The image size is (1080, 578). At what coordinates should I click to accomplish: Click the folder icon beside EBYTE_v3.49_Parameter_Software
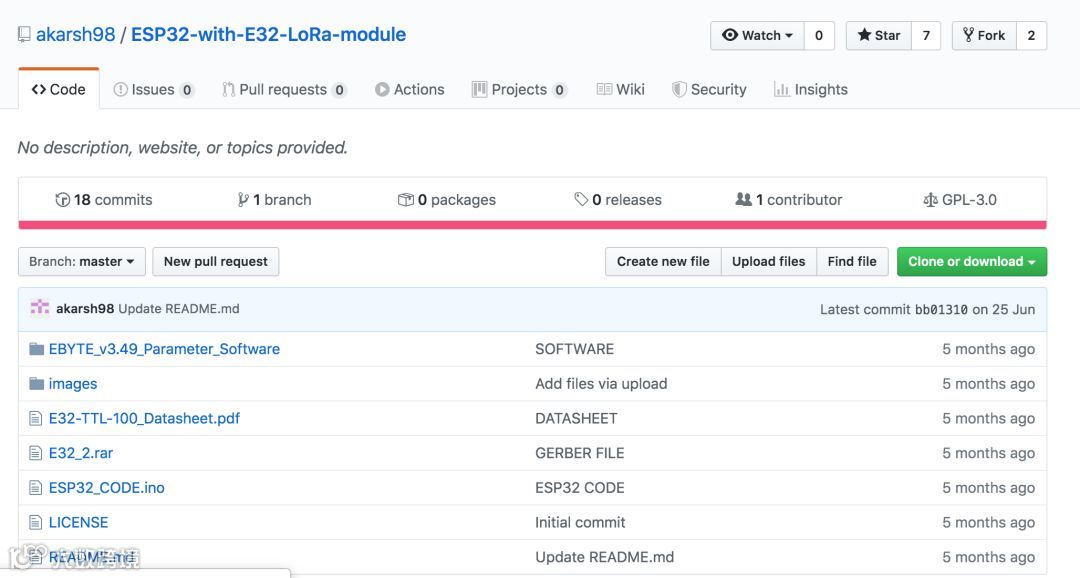pyautogui.click(x=37, y=349)
